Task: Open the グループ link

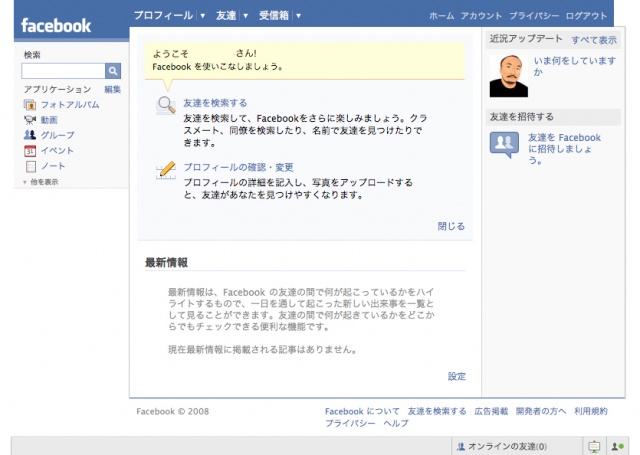Action: (58, 135)
